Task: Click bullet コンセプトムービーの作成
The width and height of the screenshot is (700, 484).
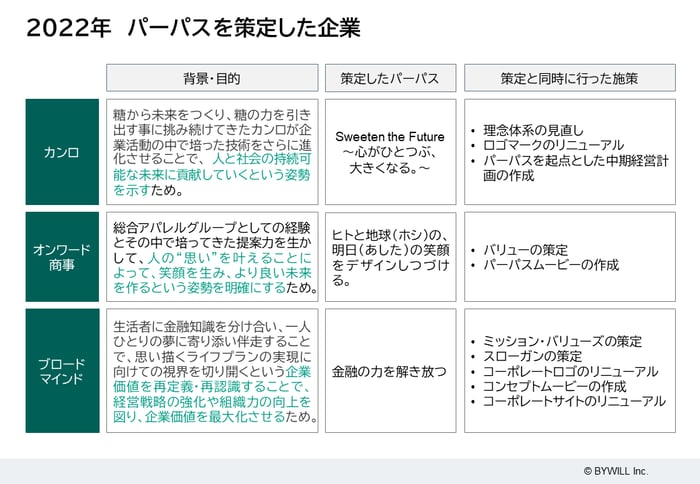Action: coord(554,386)
